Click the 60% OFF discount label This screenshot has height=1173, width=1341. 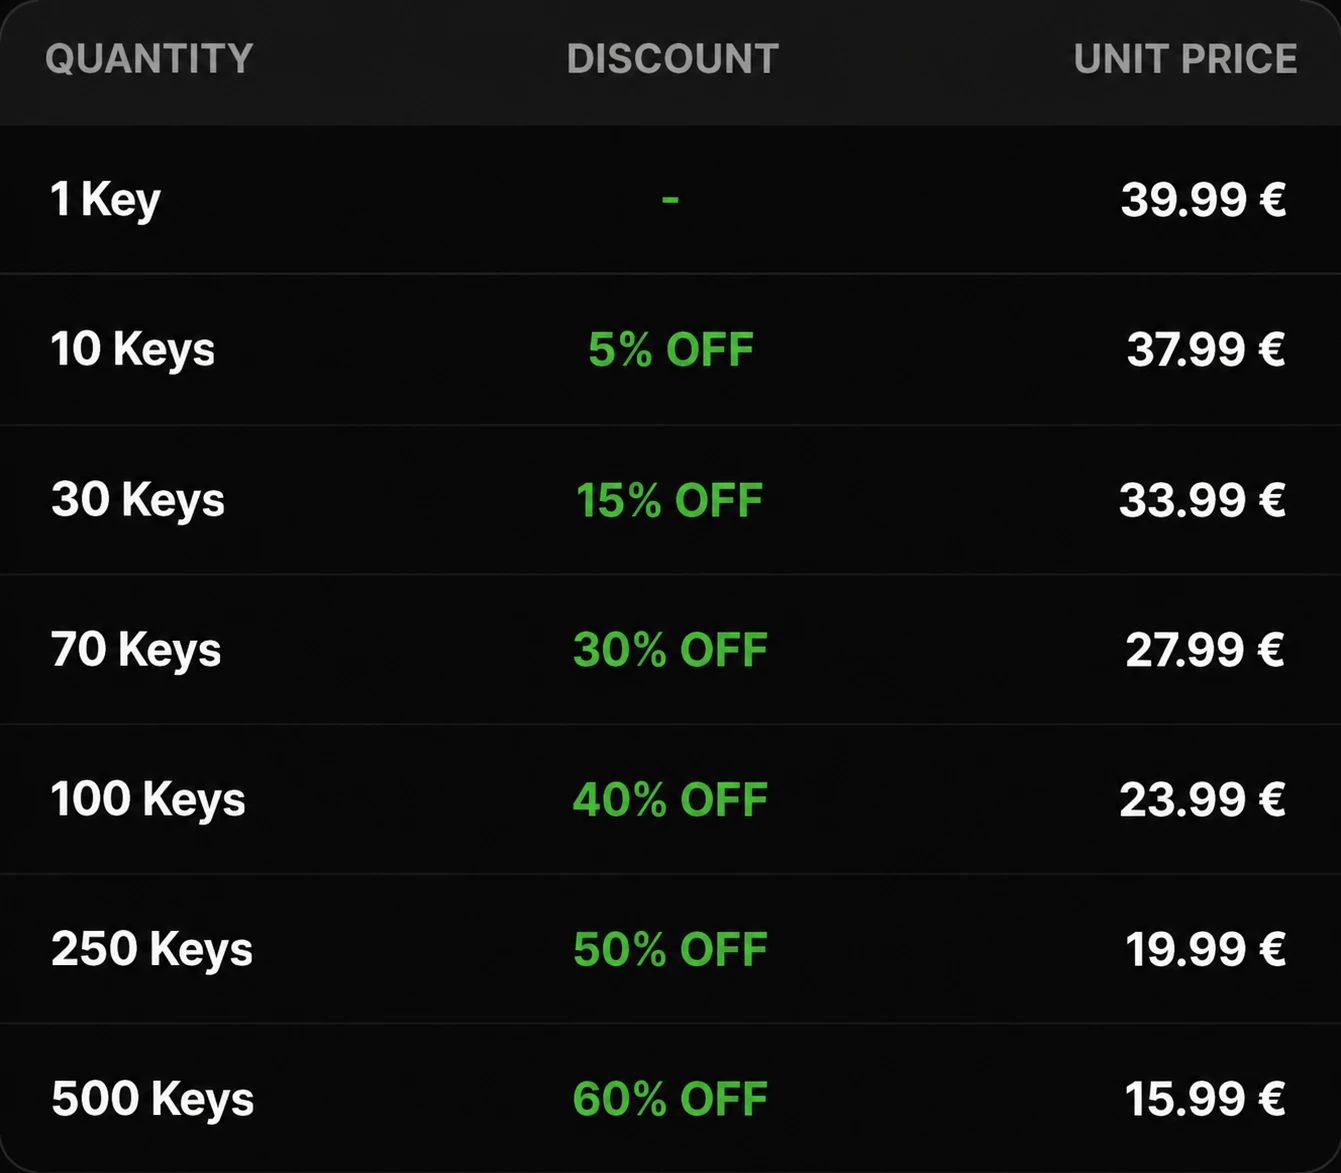[670, 1100]
